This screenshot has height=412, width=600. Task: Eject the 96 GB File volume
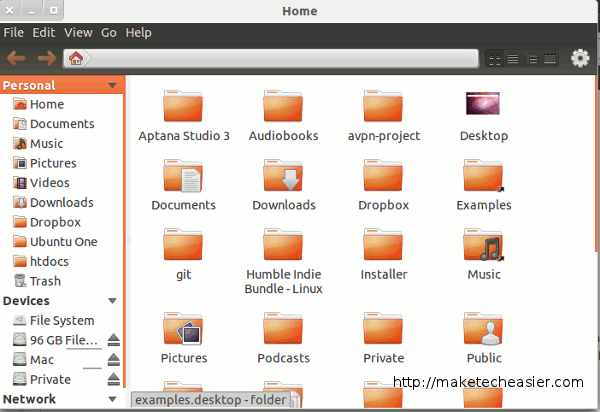click(x=113, y=341)
